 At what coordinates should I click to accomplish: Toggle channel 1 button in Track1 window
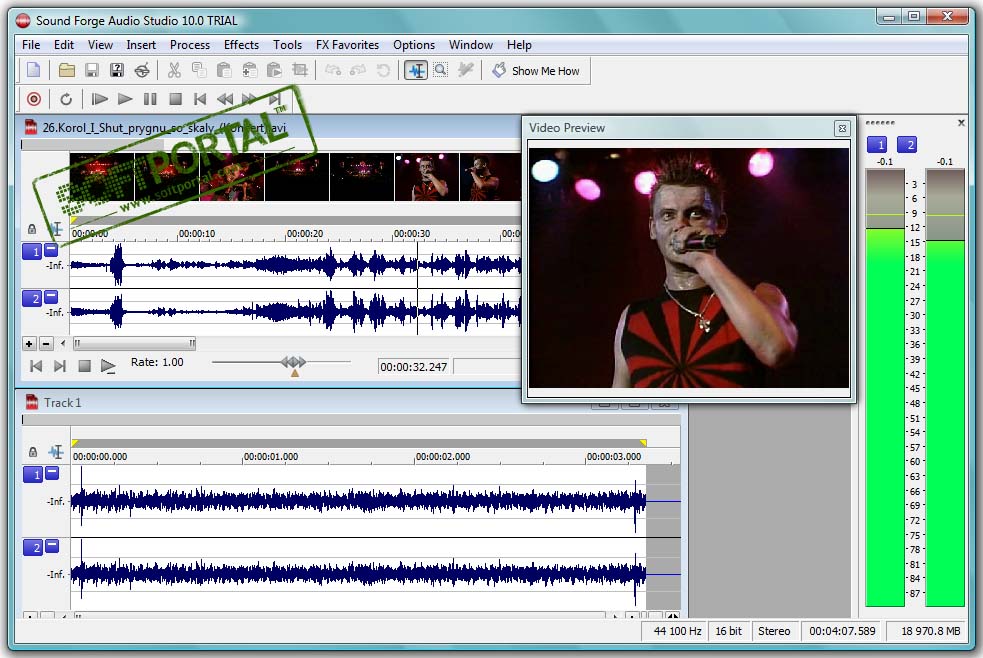(33, 474)
